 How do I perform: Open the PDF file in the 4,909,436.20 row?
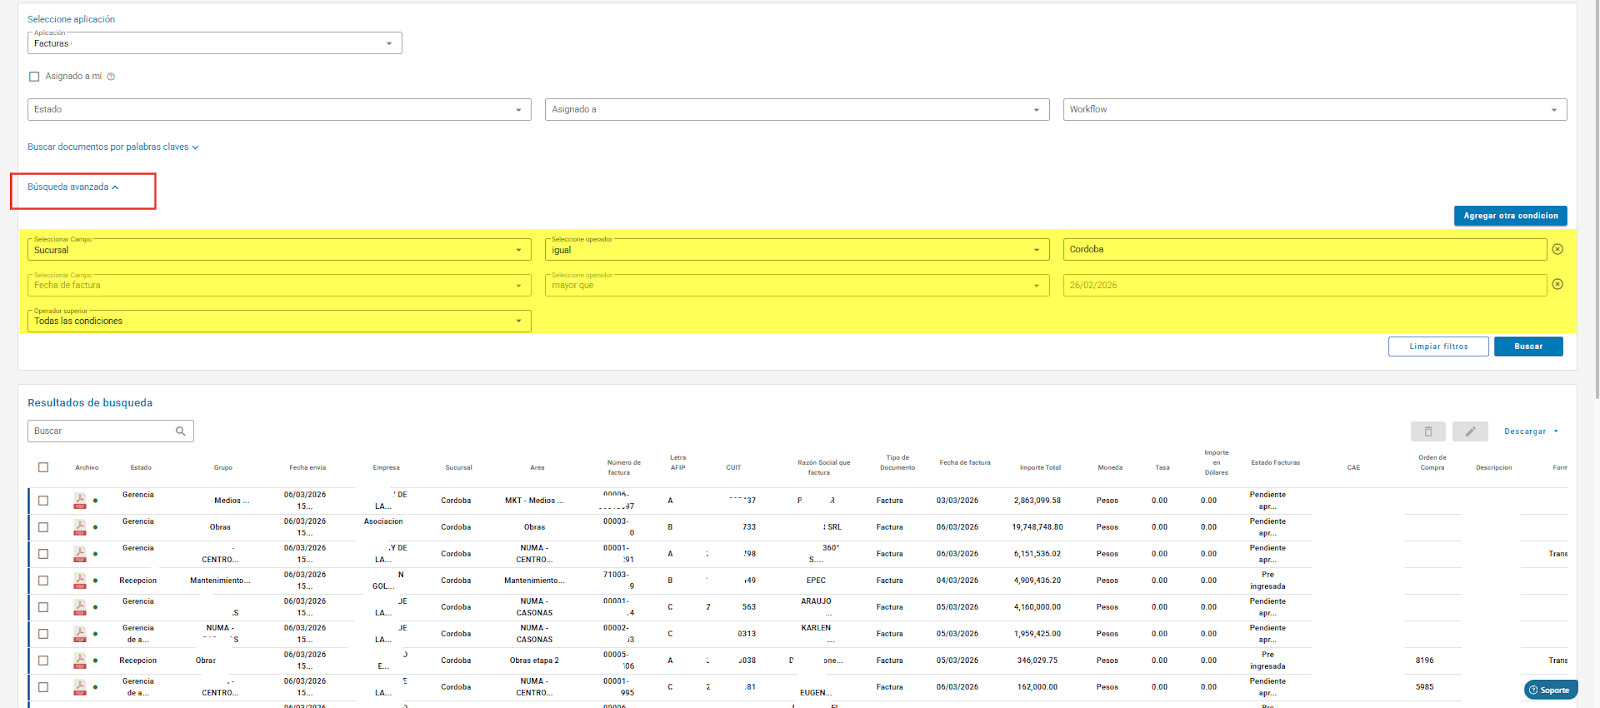[80, 580]
